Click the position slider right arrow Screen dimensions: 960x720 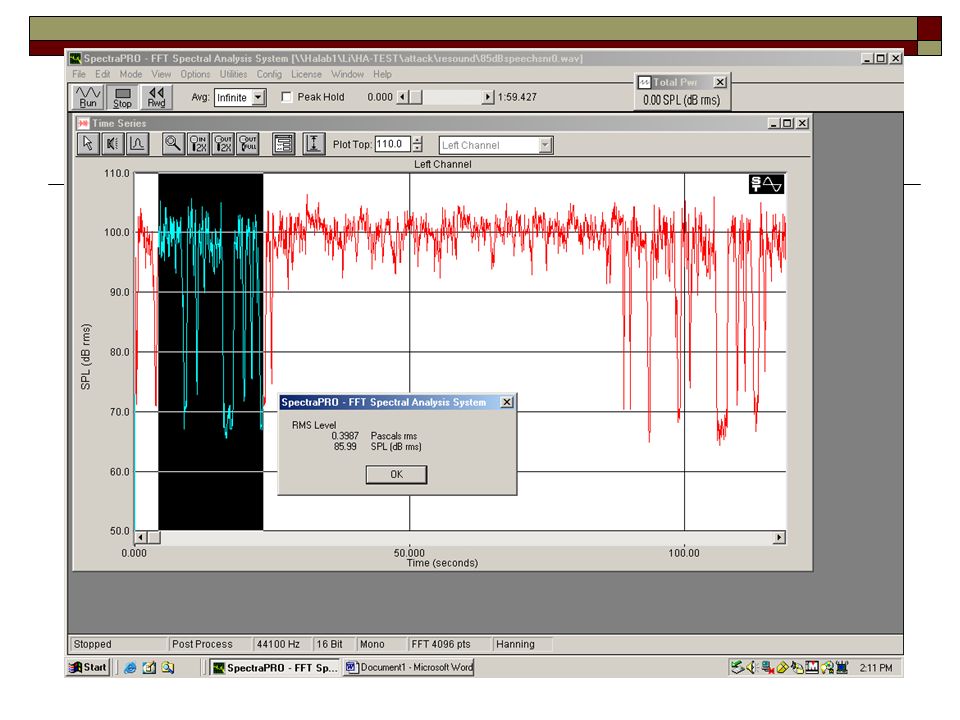tap(488, 97)
